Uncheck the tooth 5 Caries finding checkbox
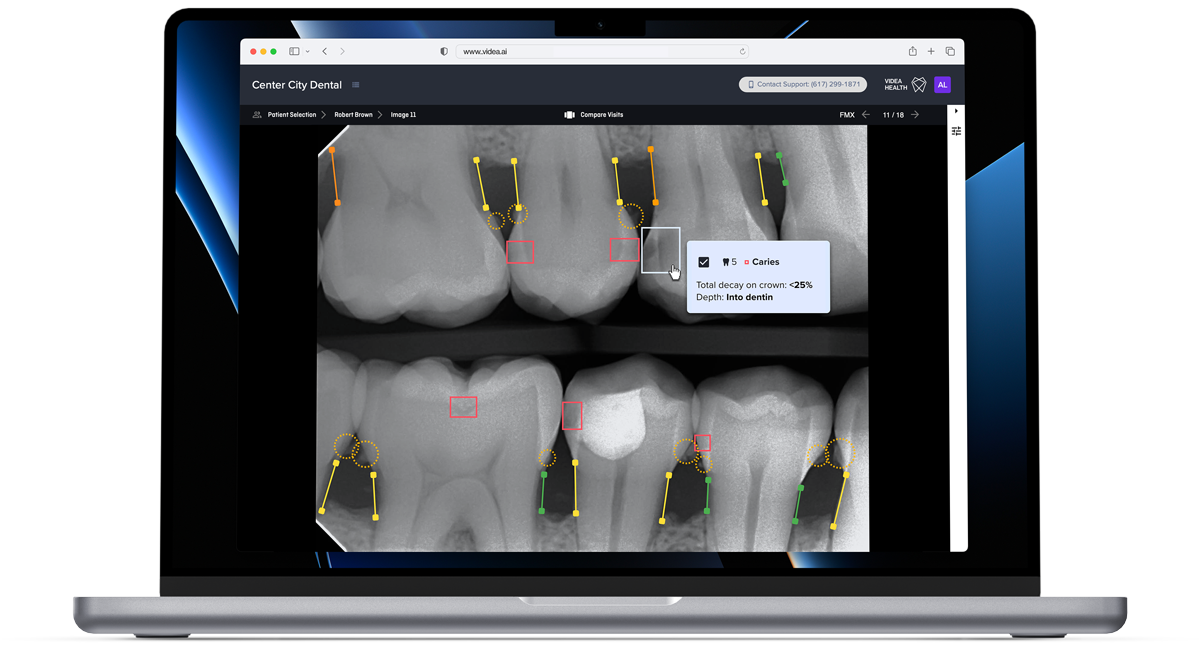This screenshot has width=1200, height=645. point(704,261)
